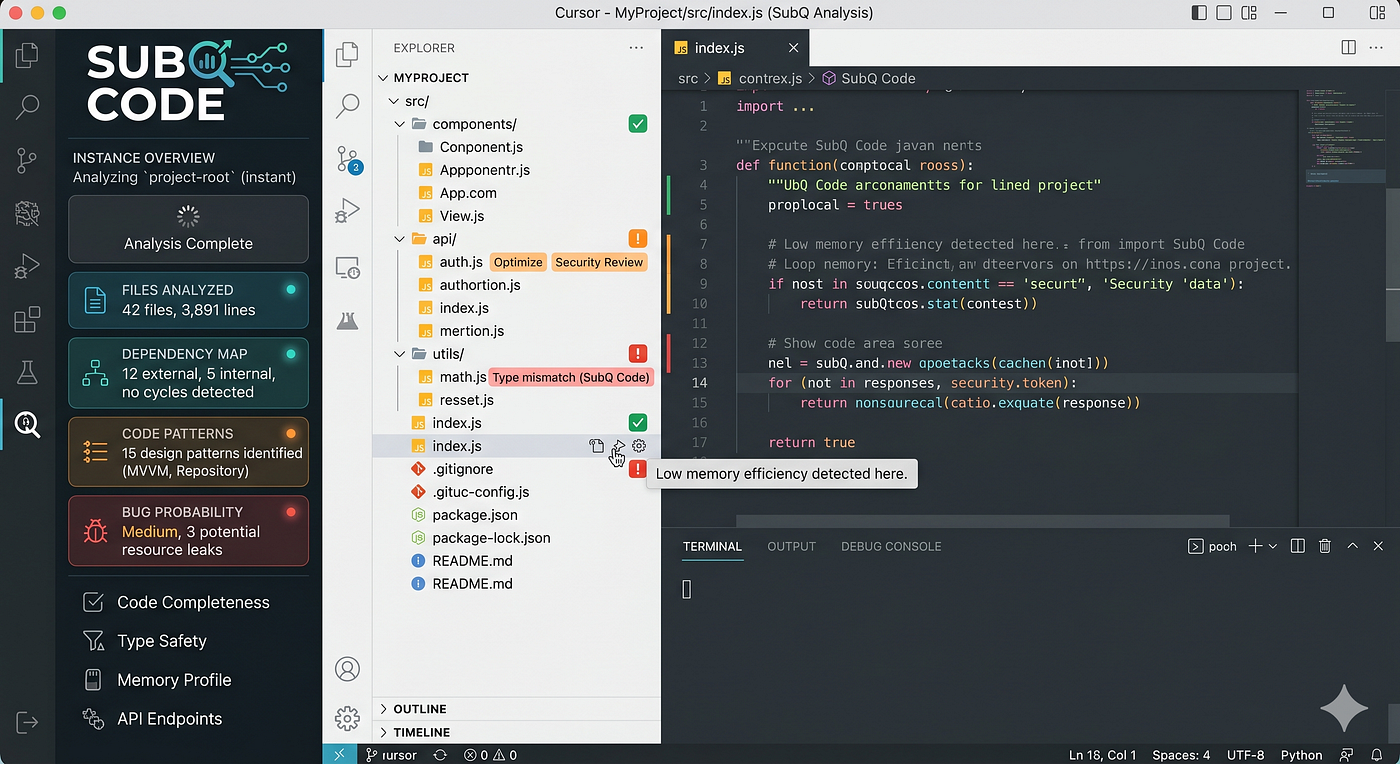1400x764 pixels.
Task: Click green checkmark beside root index.js
Action: [638, 423]
